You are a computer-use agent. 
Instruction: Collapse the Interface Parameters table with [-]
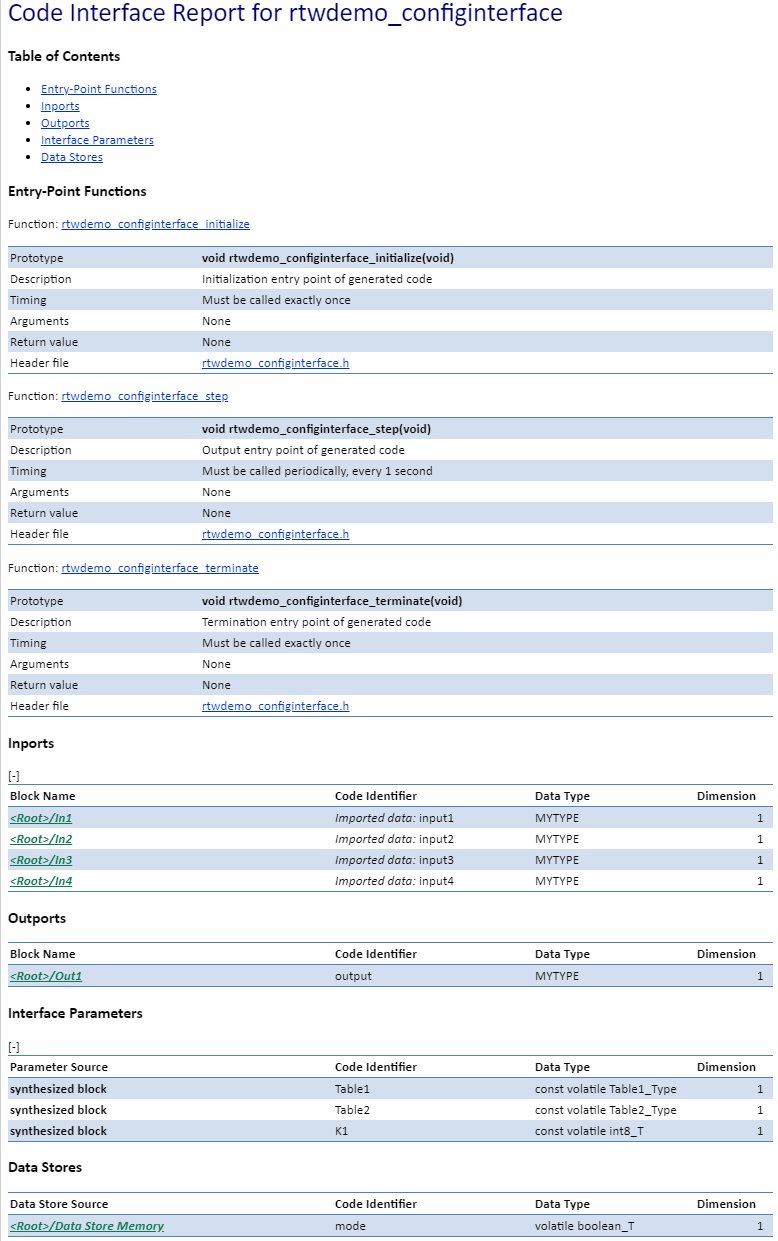[14, 1047]
